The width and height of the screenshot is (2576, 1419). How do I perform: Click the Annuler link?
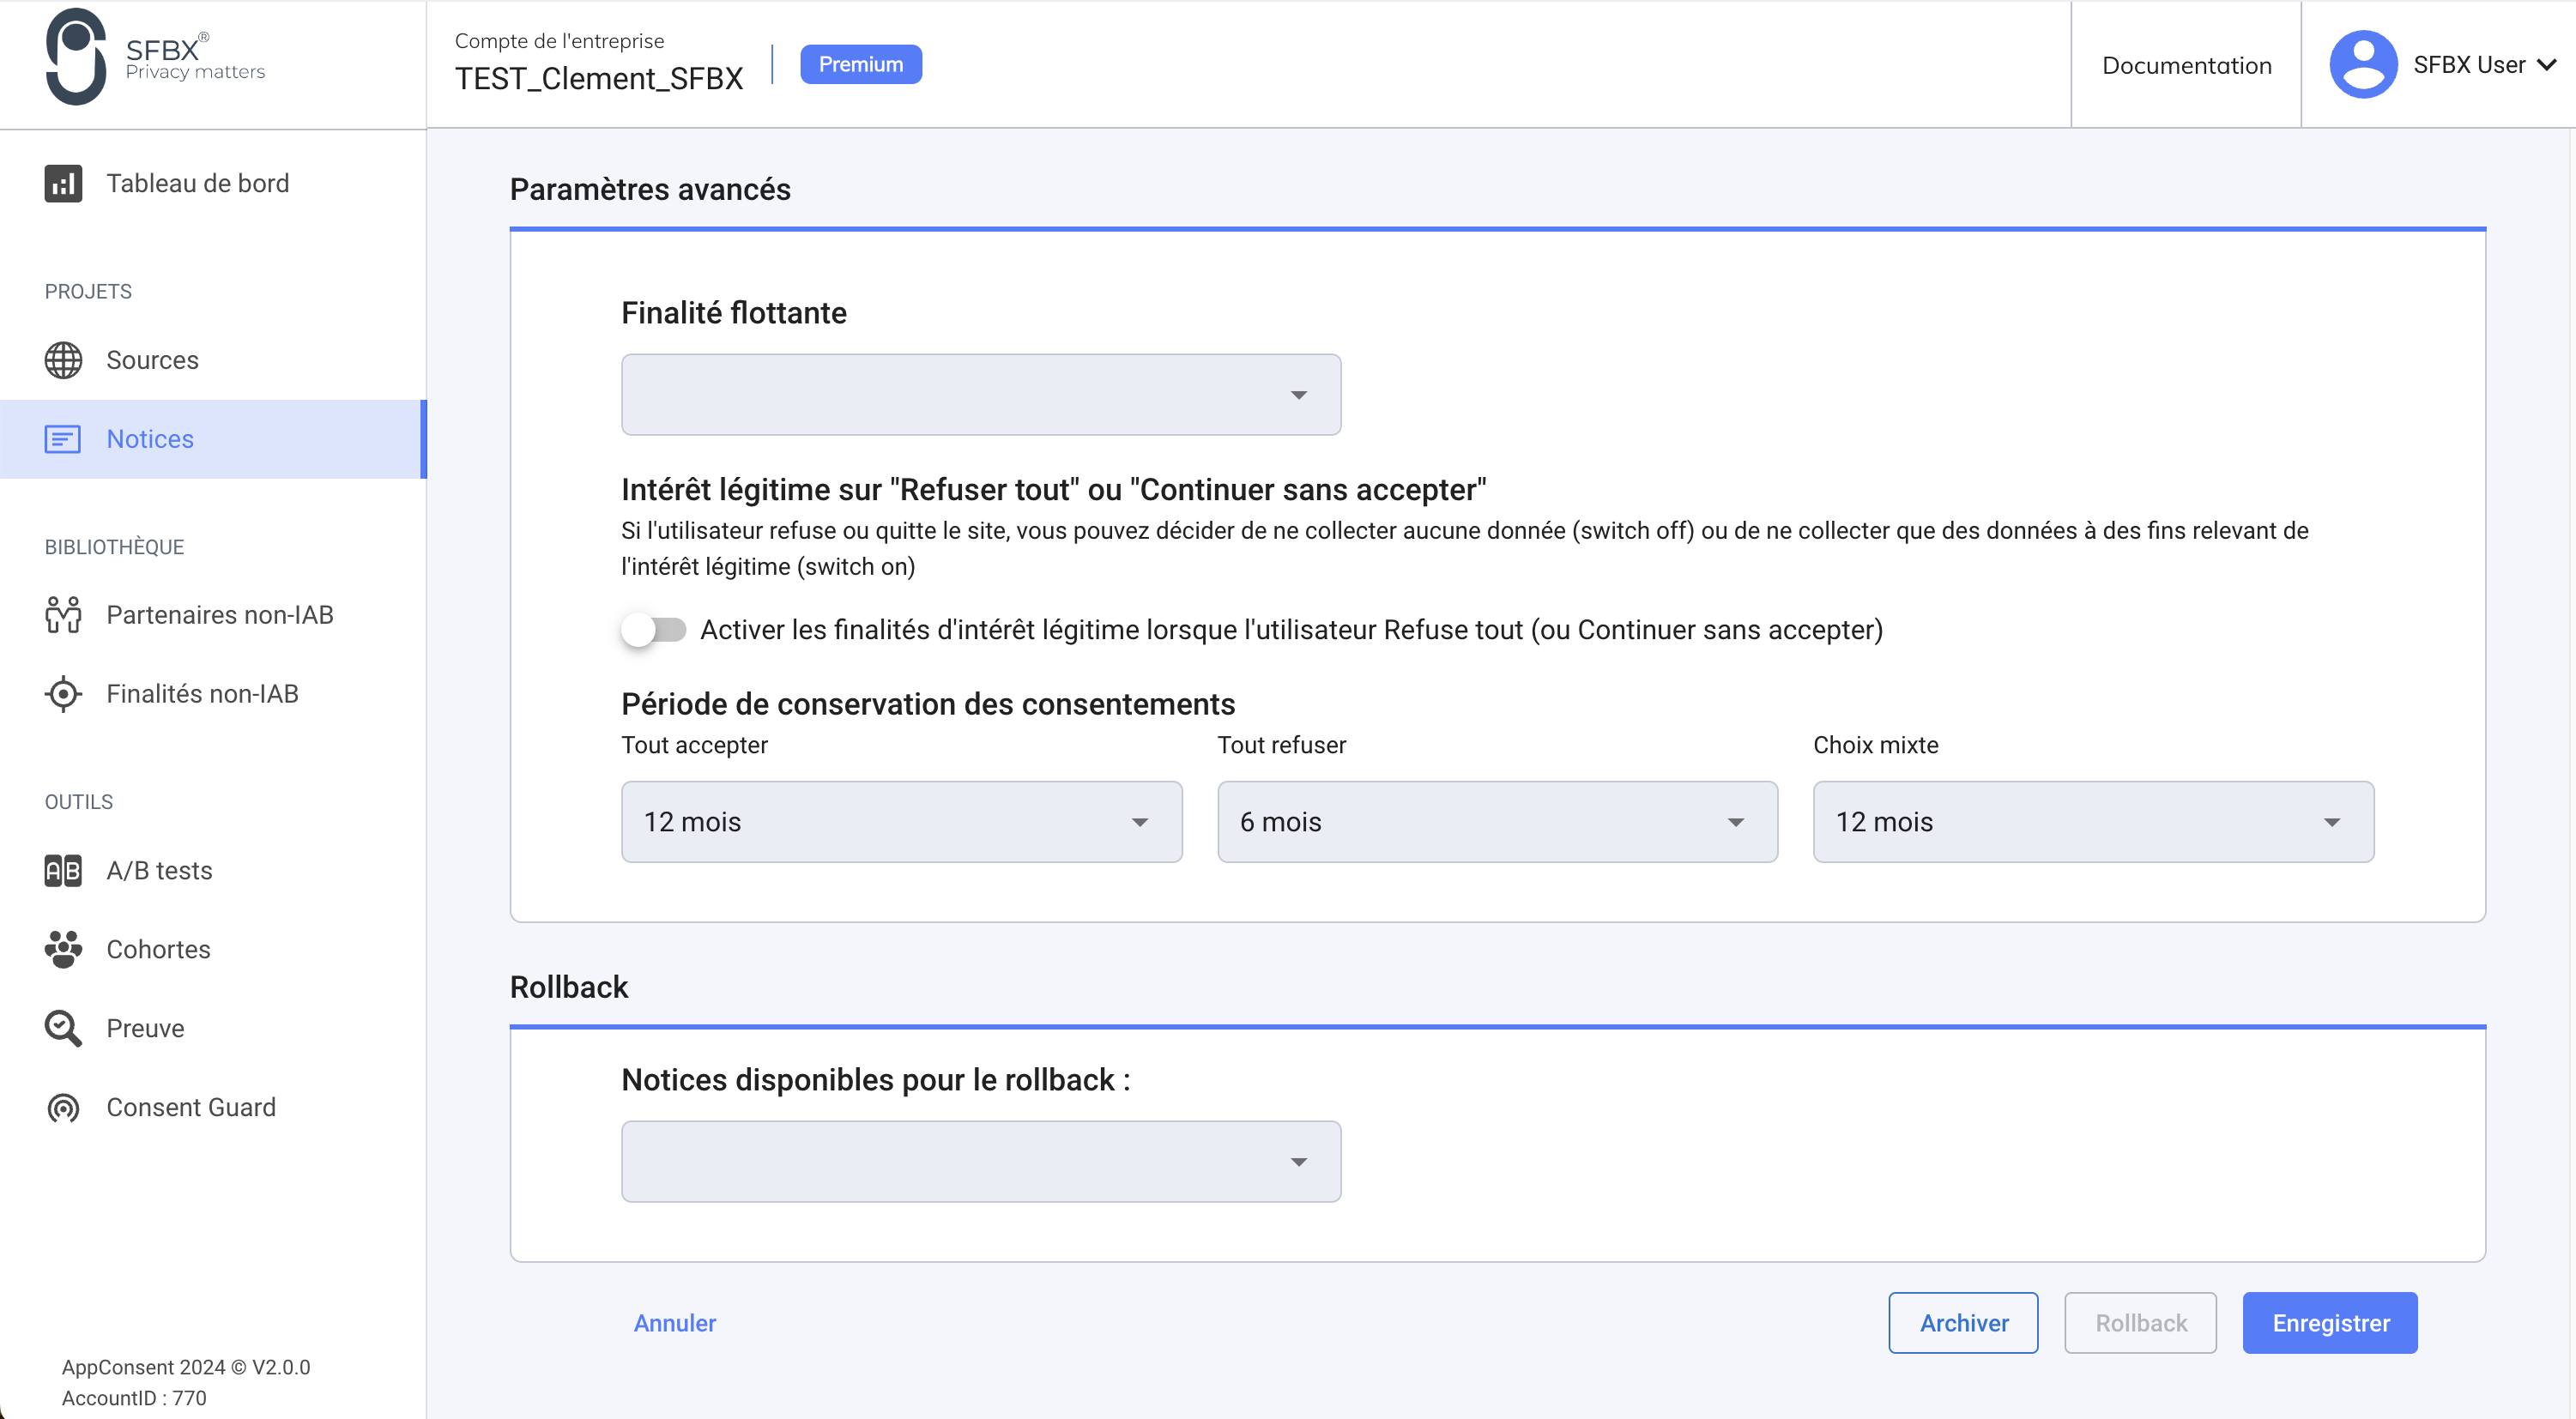pyautogui.click(x=675, y=1323)
